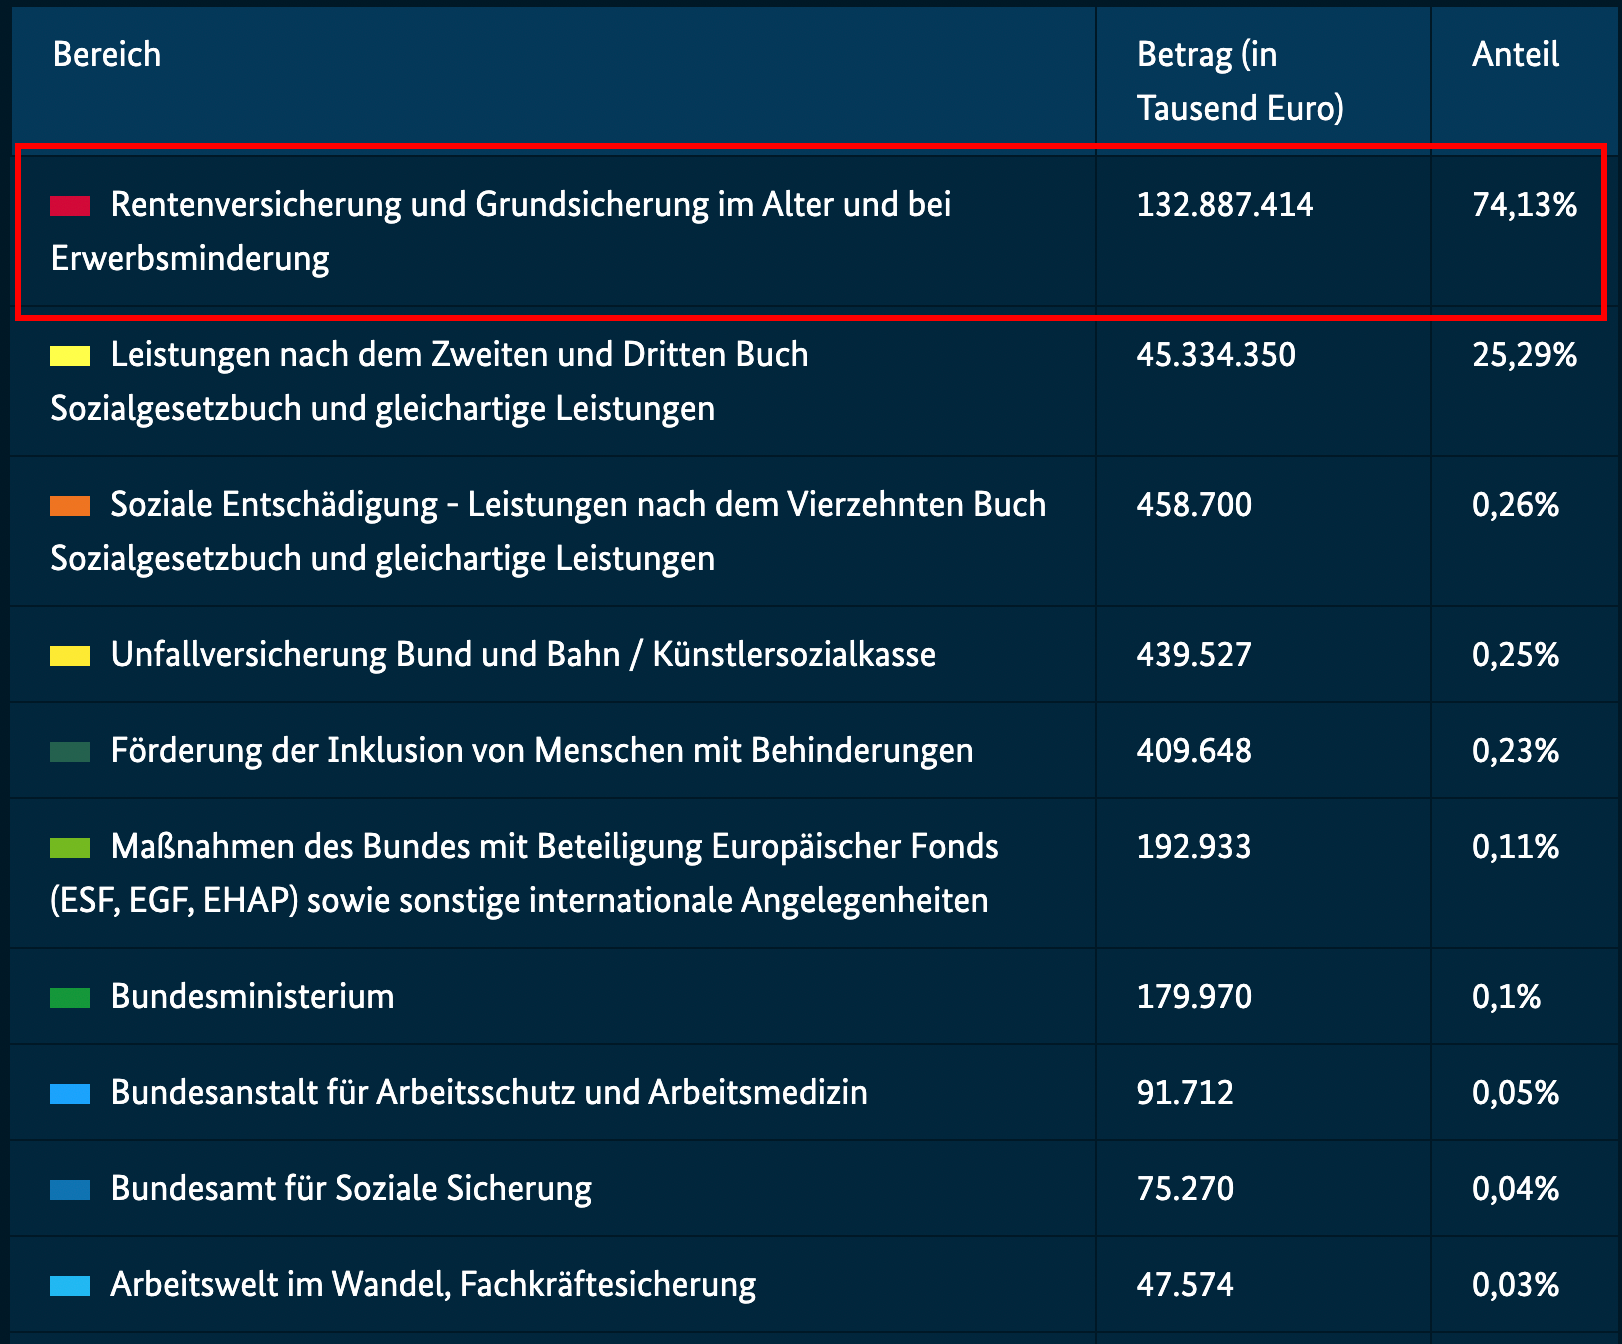
Task: Click the amount 45.334.350
Action: [x=1216, y=355]
